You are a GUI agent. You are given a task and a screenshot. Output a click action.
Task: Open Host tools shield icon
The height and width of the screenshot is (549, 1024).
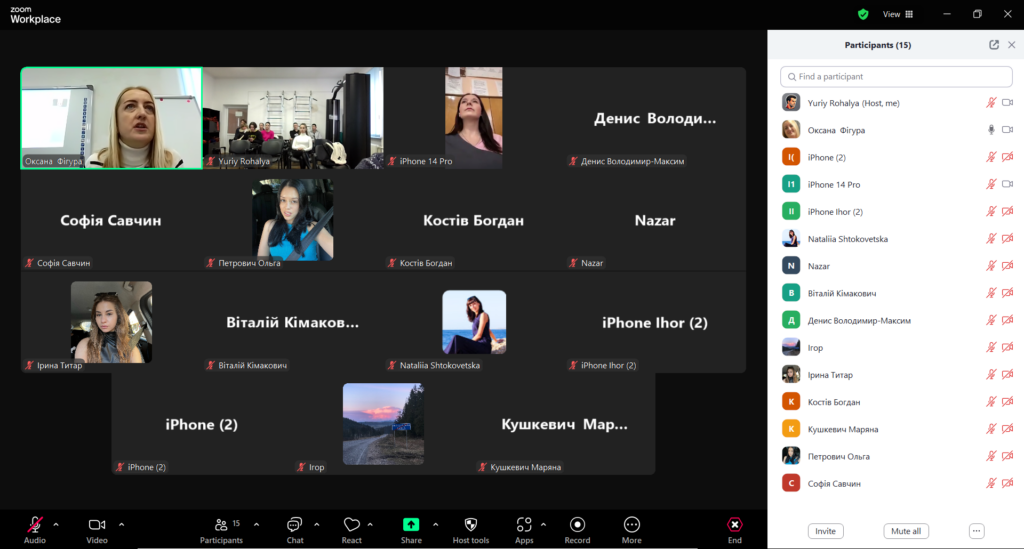(471, 525)
